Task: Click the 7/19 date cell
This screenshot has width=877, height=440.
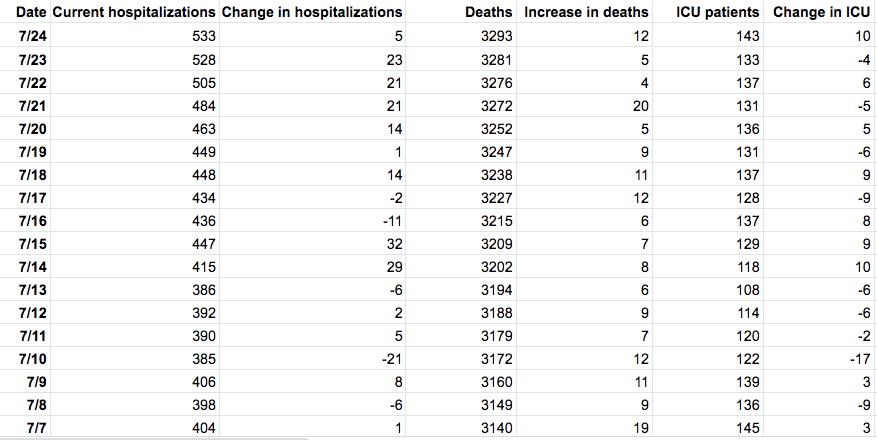Action: (x=31, y=151)
